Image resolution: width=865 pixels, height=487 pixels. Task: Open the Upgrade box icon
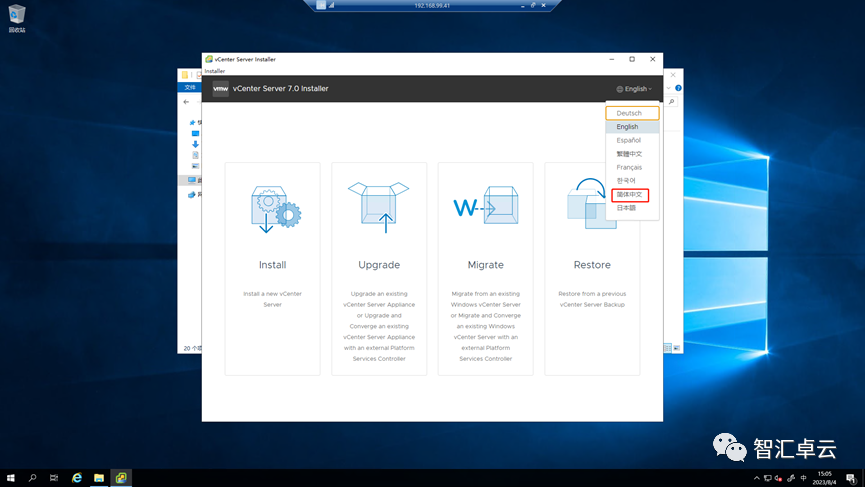(378, 207)
